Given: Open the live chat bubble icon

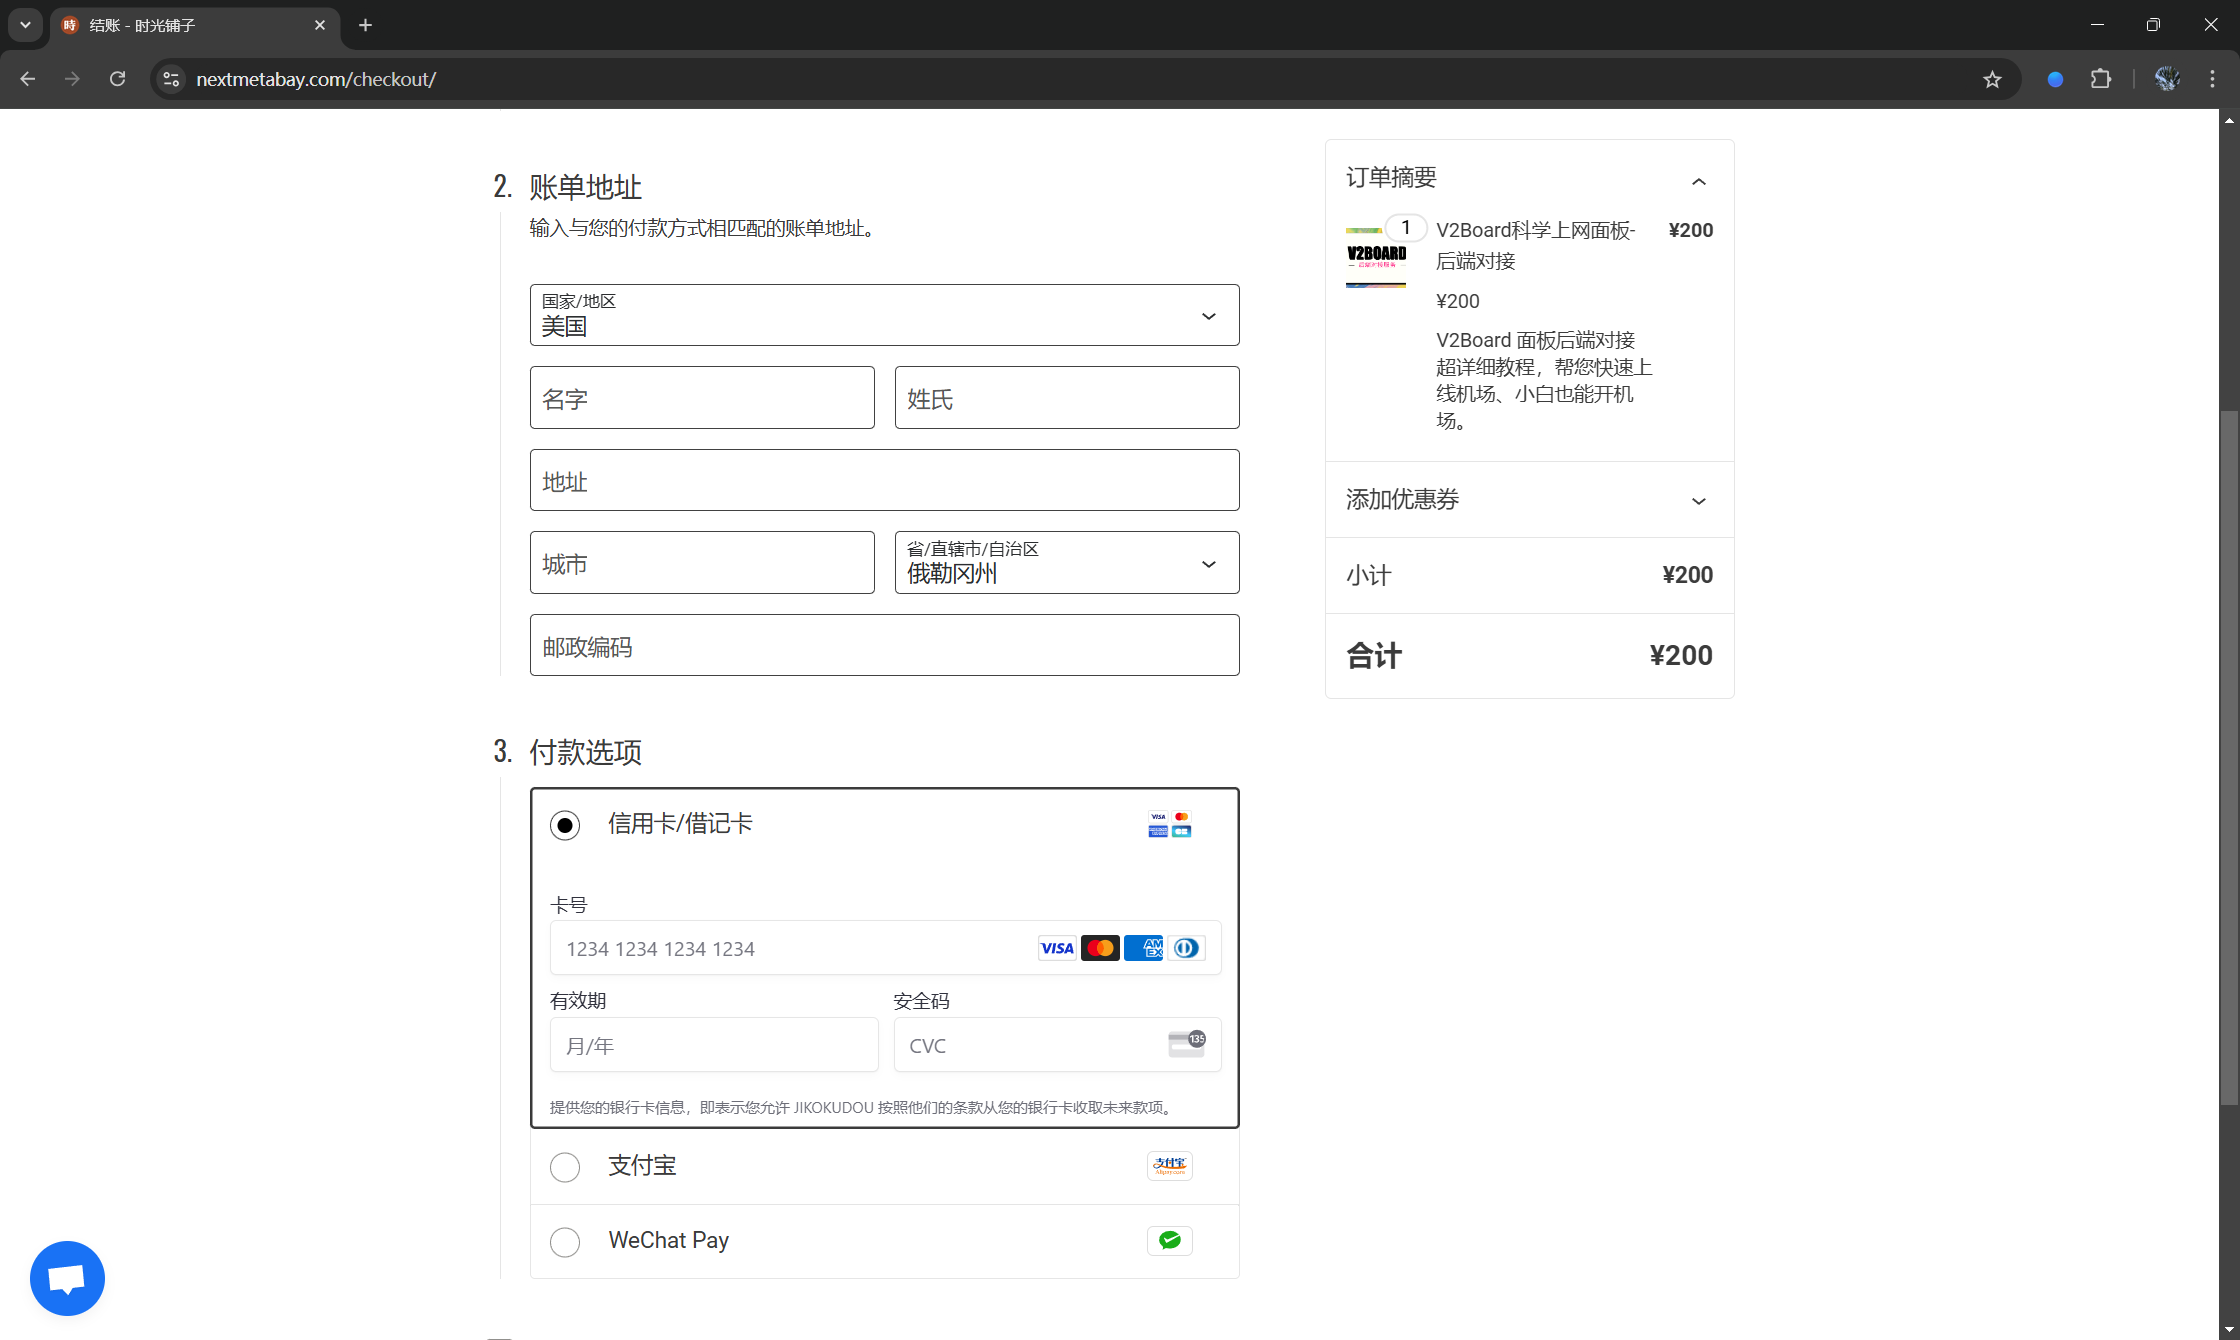Looking at the screenshot, I should [67, 1278].
